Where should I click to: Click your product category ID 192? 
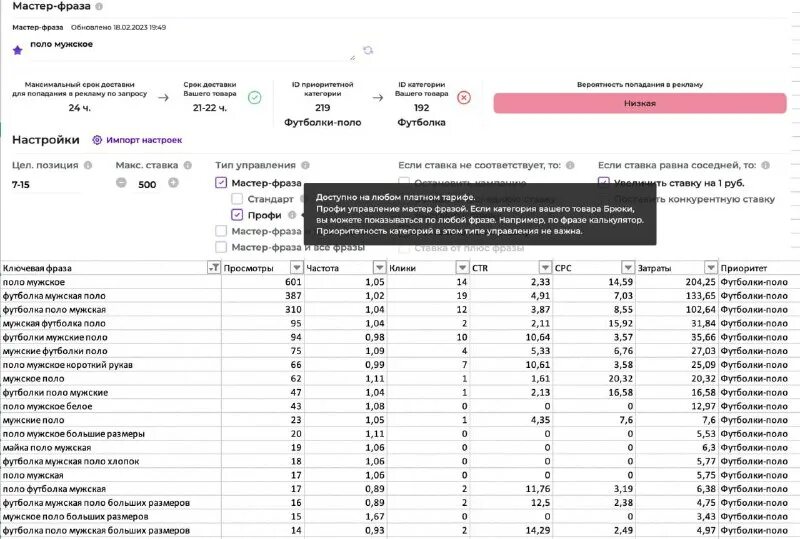point(421,108)
